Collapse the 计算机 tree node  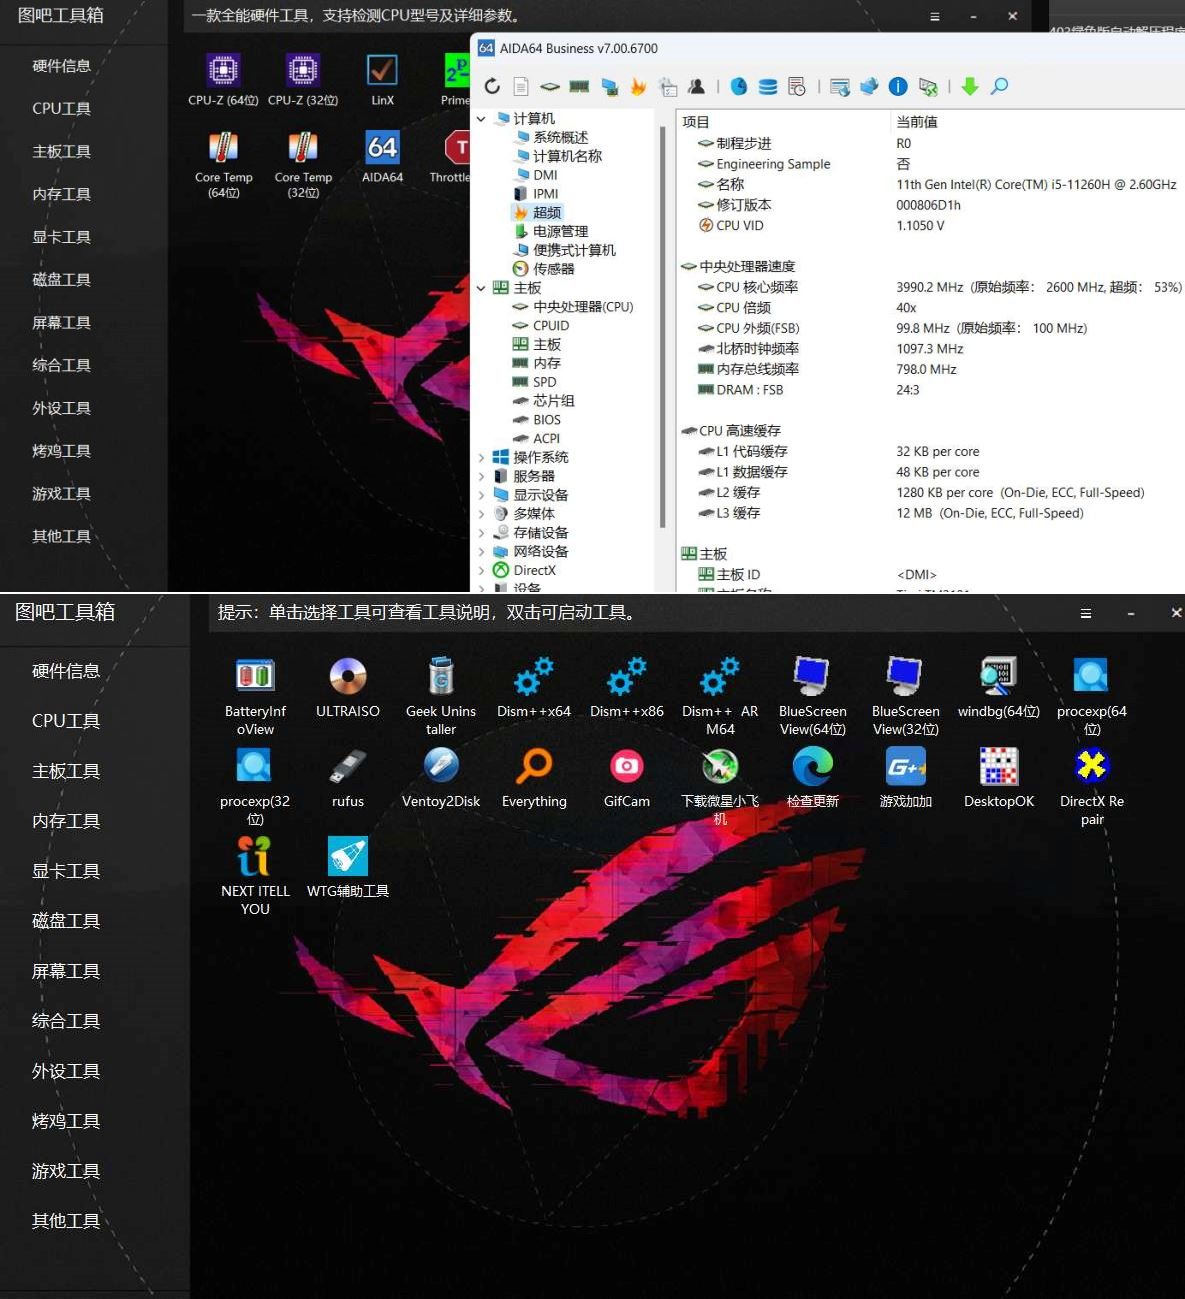tap(481, 118)
